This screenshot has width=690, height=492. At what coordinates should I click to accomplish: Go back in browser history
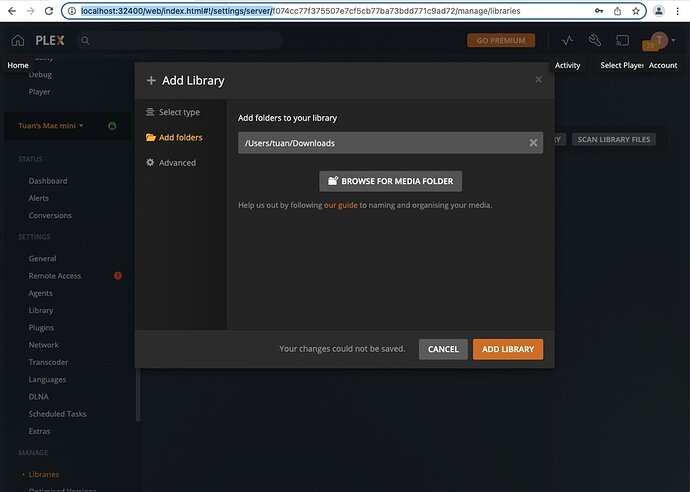point(12,11)
